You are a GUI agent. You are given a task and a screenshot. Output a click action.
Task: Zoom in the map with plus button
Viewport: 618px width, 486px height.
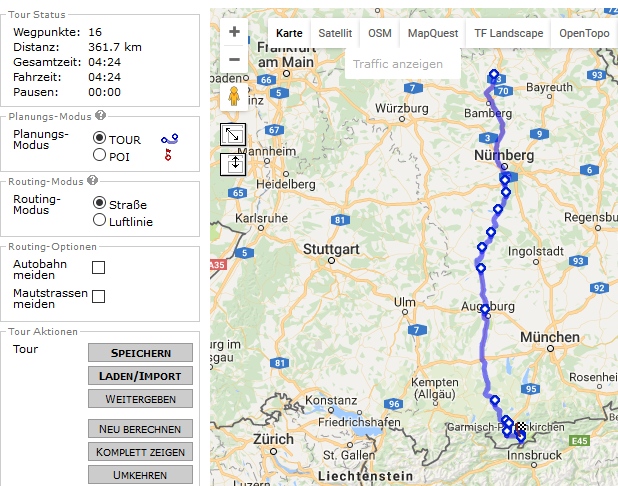(x=234, y=32)
